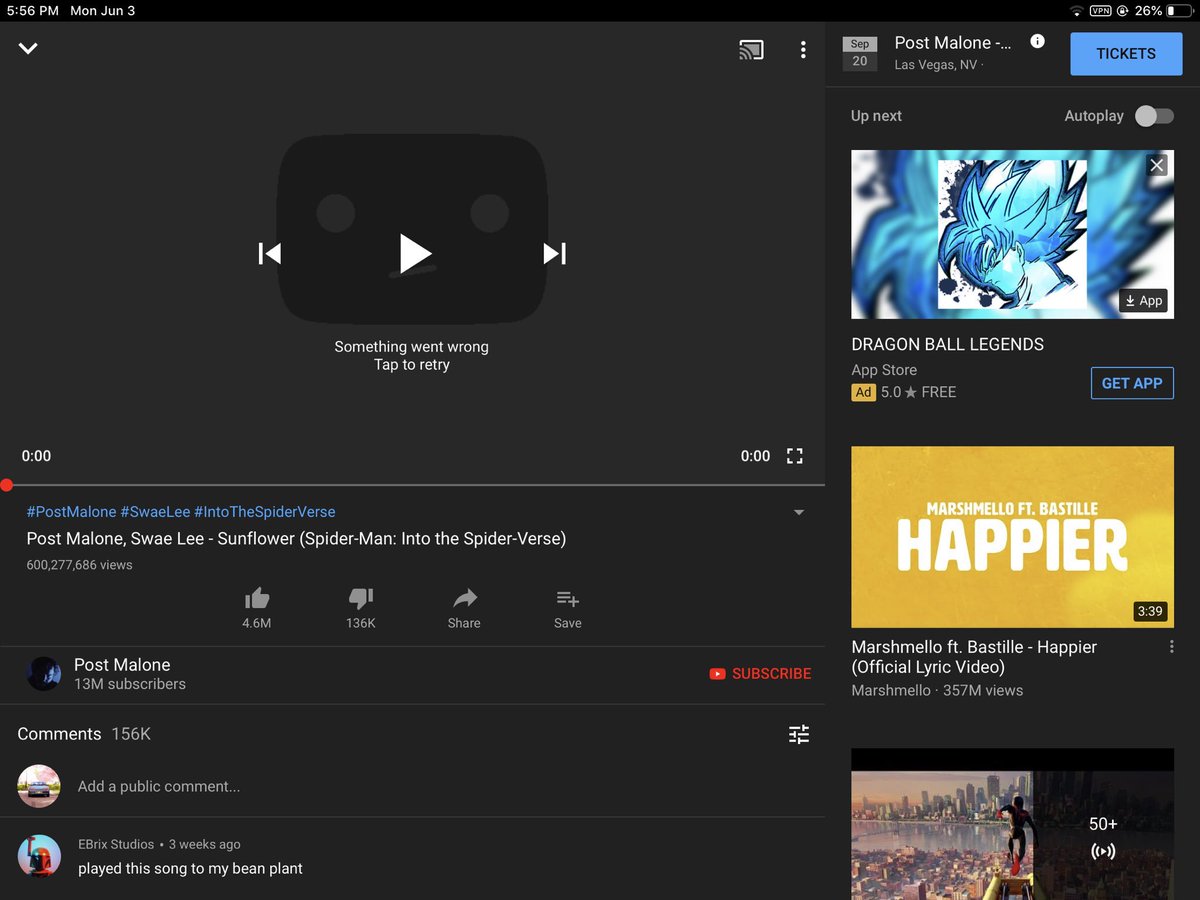
Task: Skip to the next video
Action: pyautogui.click(x=555, y=254)
